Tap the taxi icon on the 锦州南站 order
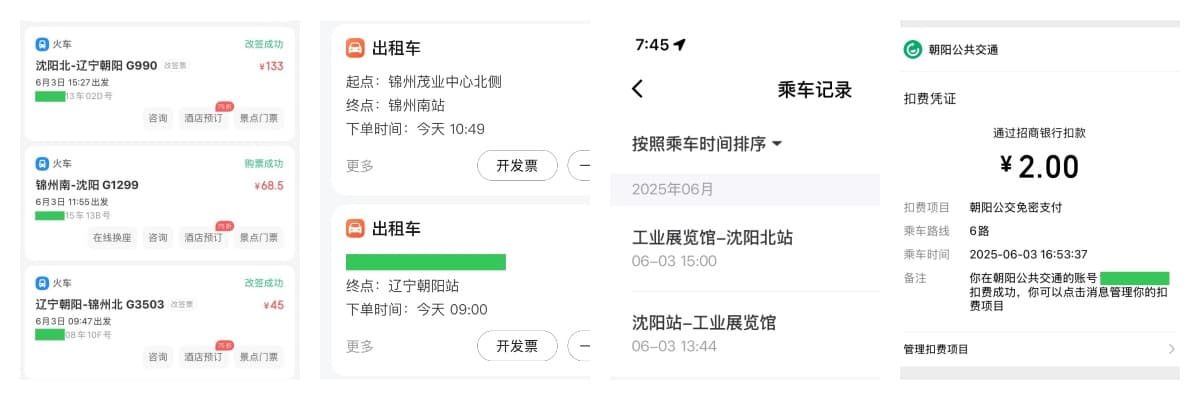The image size is (1200, 400). click(x=355, y=48)
